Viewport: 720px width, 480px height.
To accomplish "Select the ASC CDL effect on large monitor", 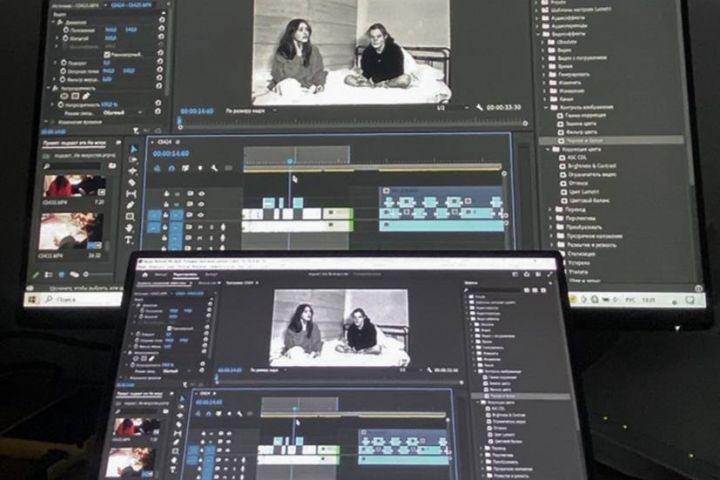I will click(x=577, y=158).
